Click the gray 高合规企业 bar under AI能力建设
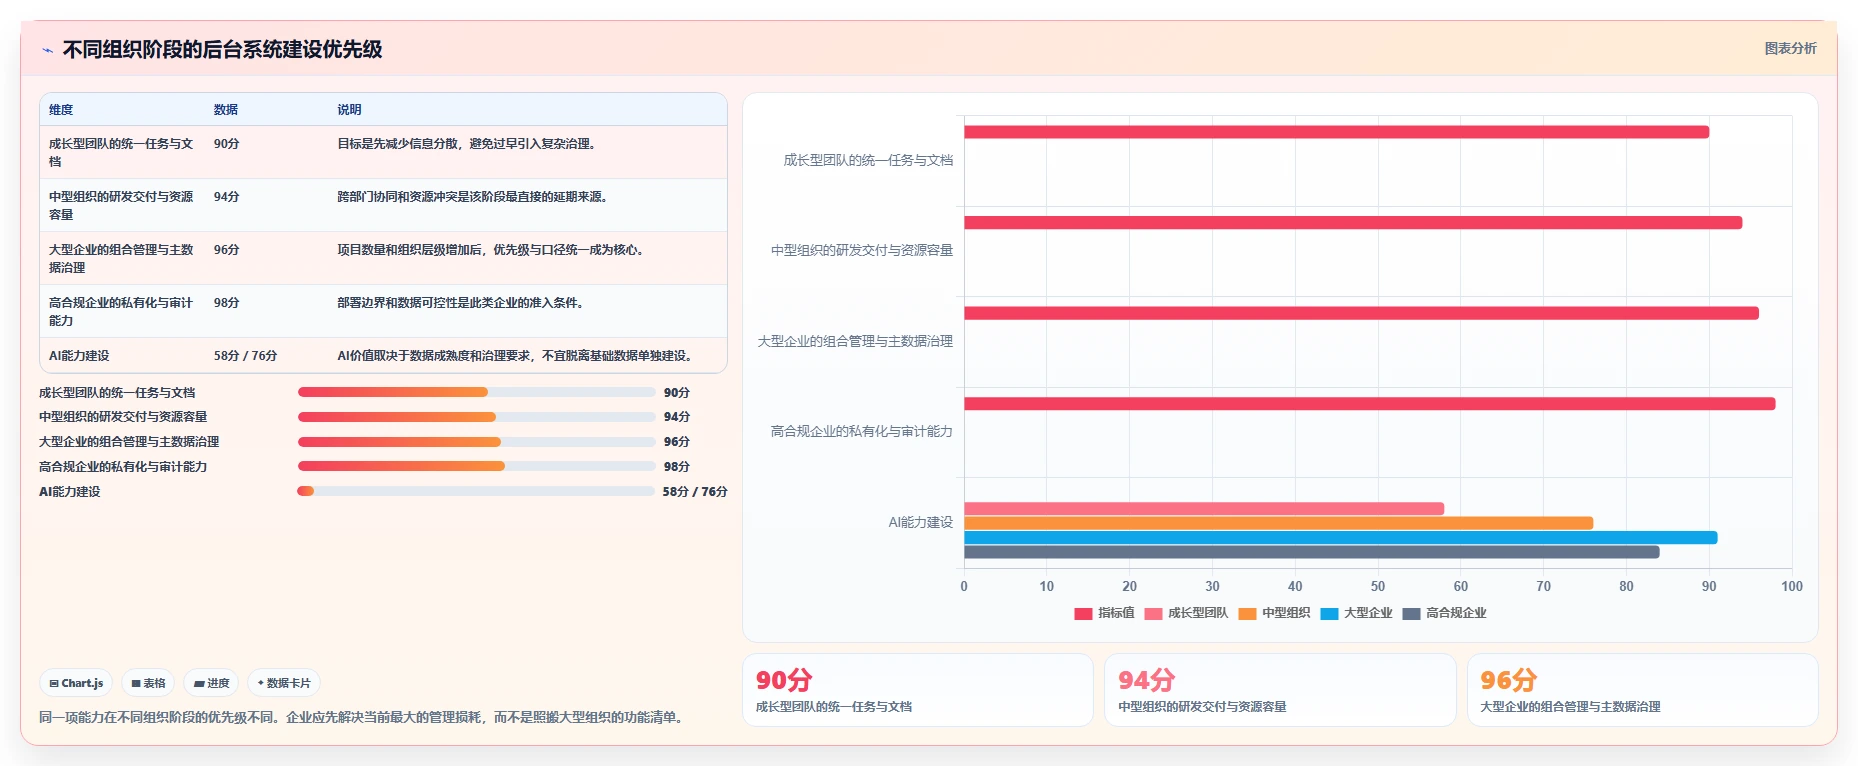This screenshot has height=766, width=1858. click(1311, 552)
